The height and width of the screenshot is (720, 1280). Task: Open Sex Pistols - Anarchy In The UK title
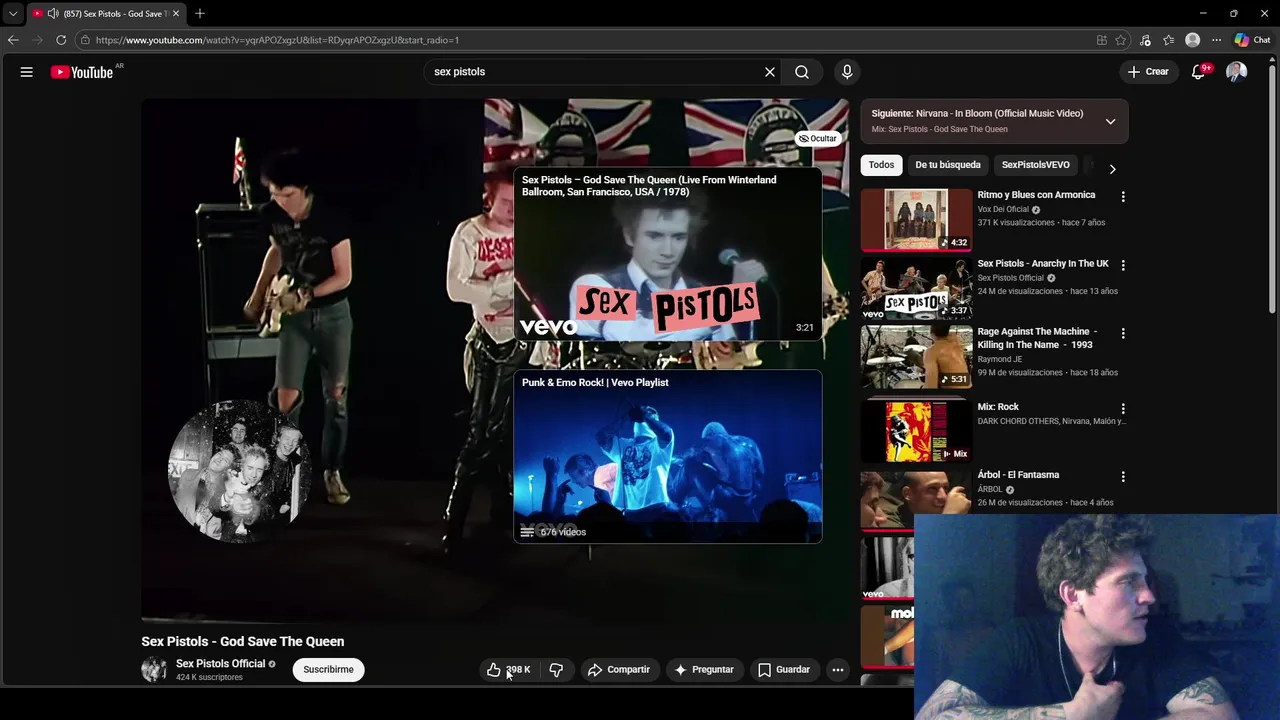pos(1043,264)
